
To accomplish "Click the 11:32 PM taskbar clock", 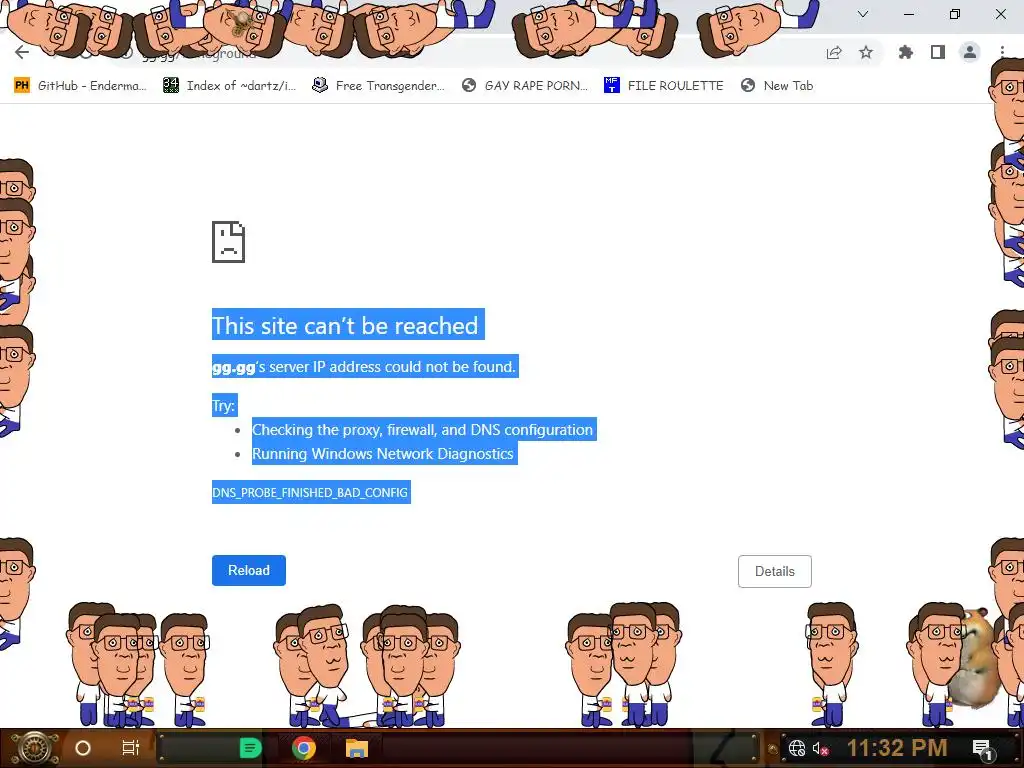I will (897, 748).
